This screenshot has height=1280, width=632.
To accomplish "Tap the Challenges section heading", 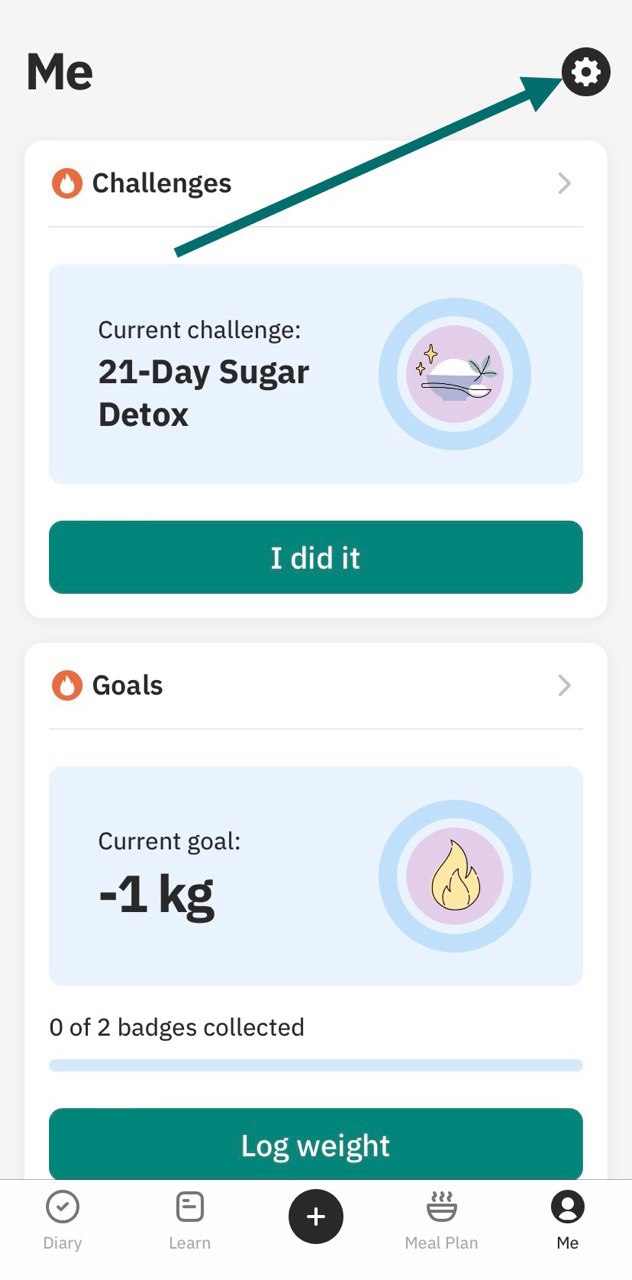I will click(162, 183).
